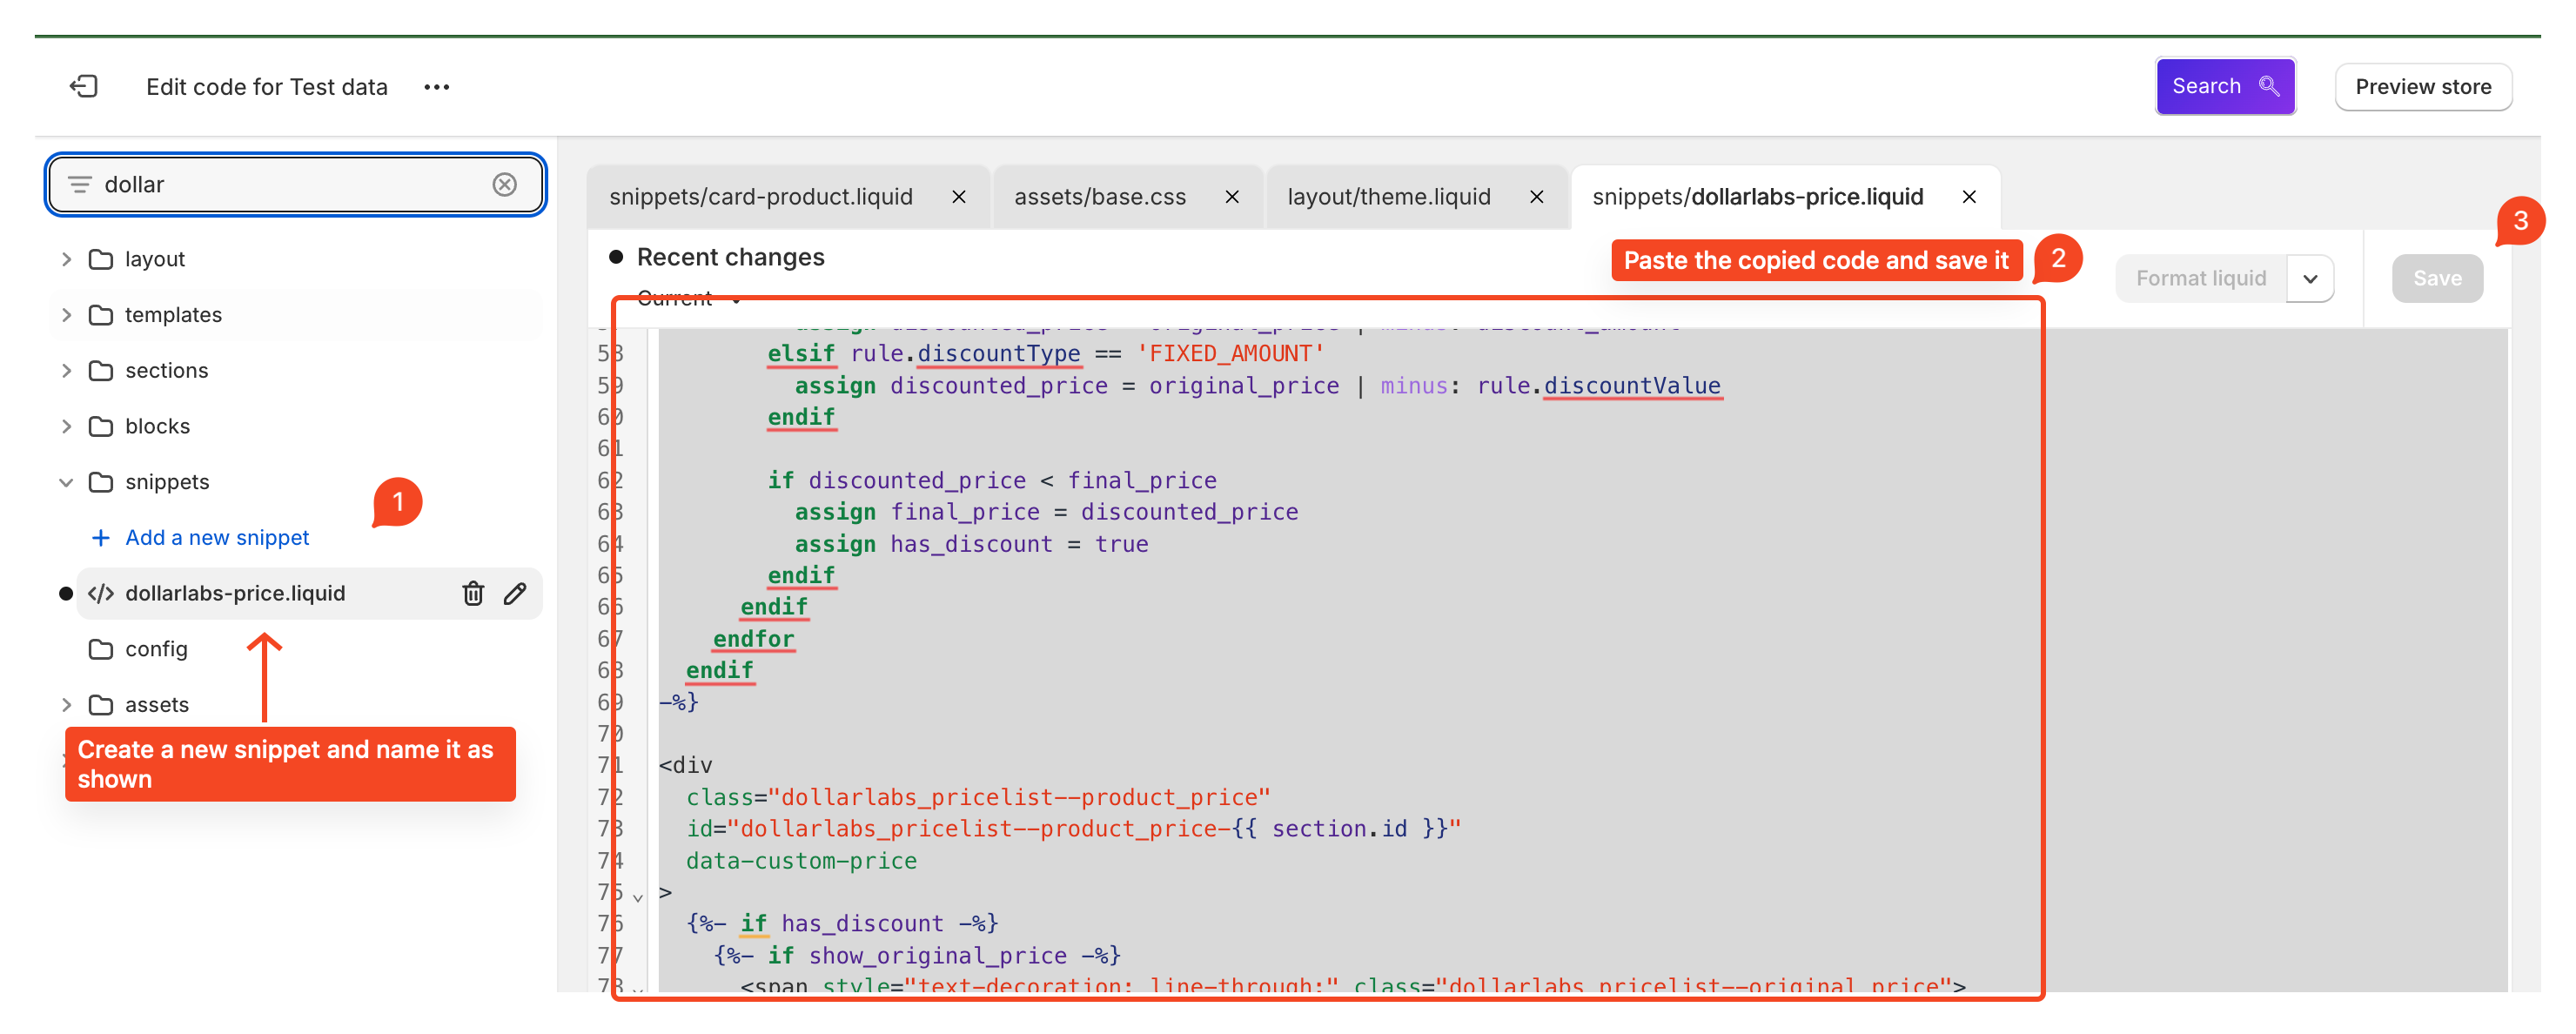Image resolution: width=2576 pixels, height=1034 pixels.
Task: Click the Preview store button
Action: (2422, 87)
